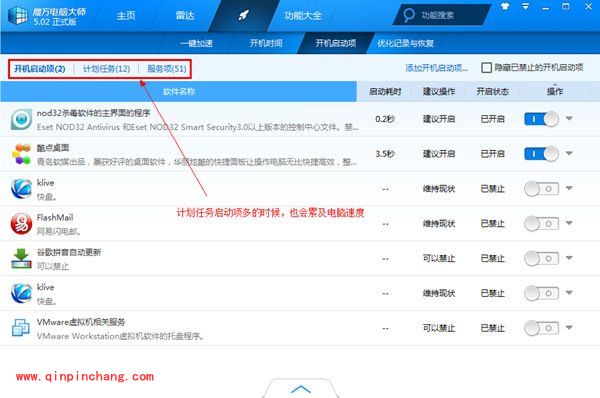Open 功能大全 tab
This screenshot has height=398, width=600.
point(303,15)
